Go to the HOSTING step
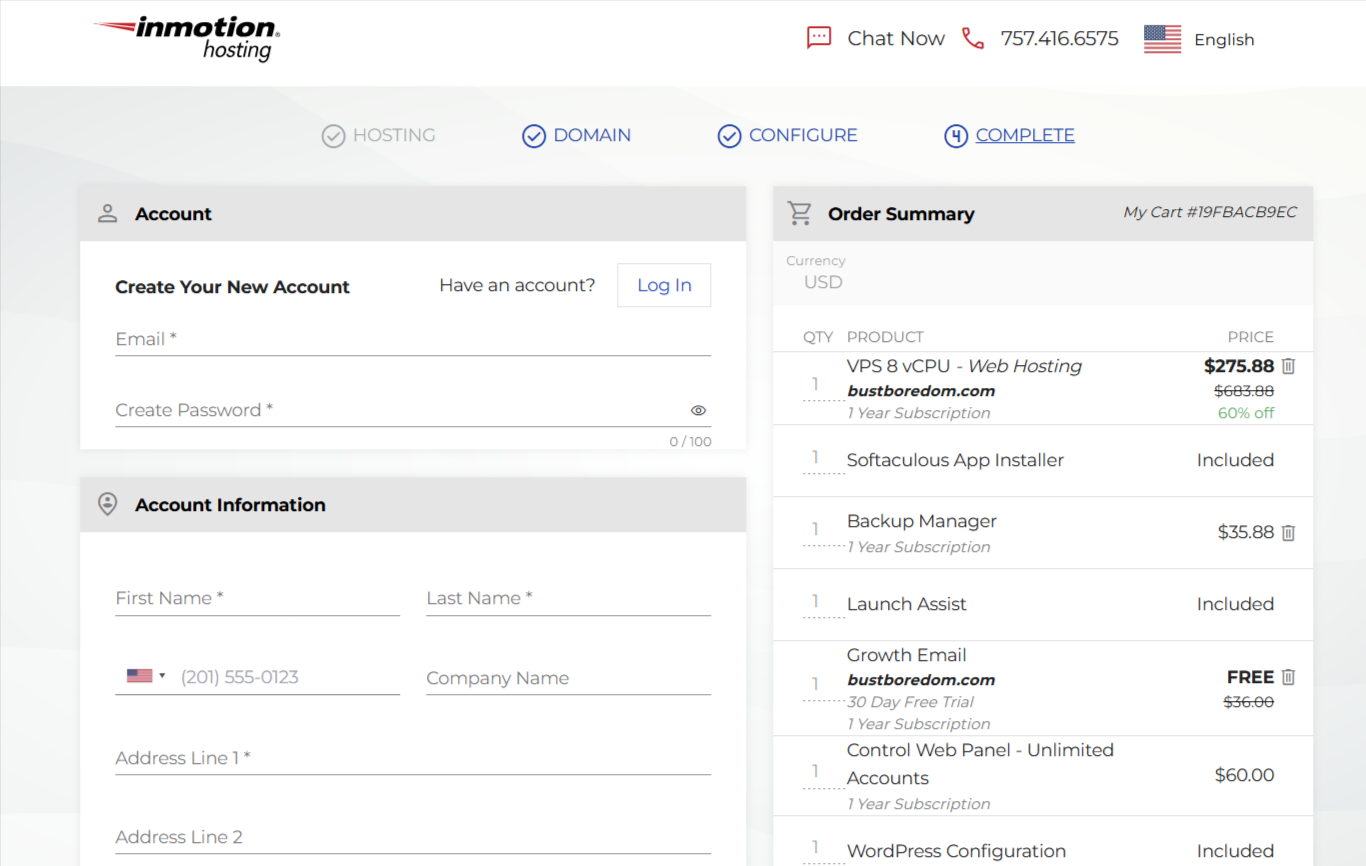Viewport: 1366px width, 866px height. point(394,135)
